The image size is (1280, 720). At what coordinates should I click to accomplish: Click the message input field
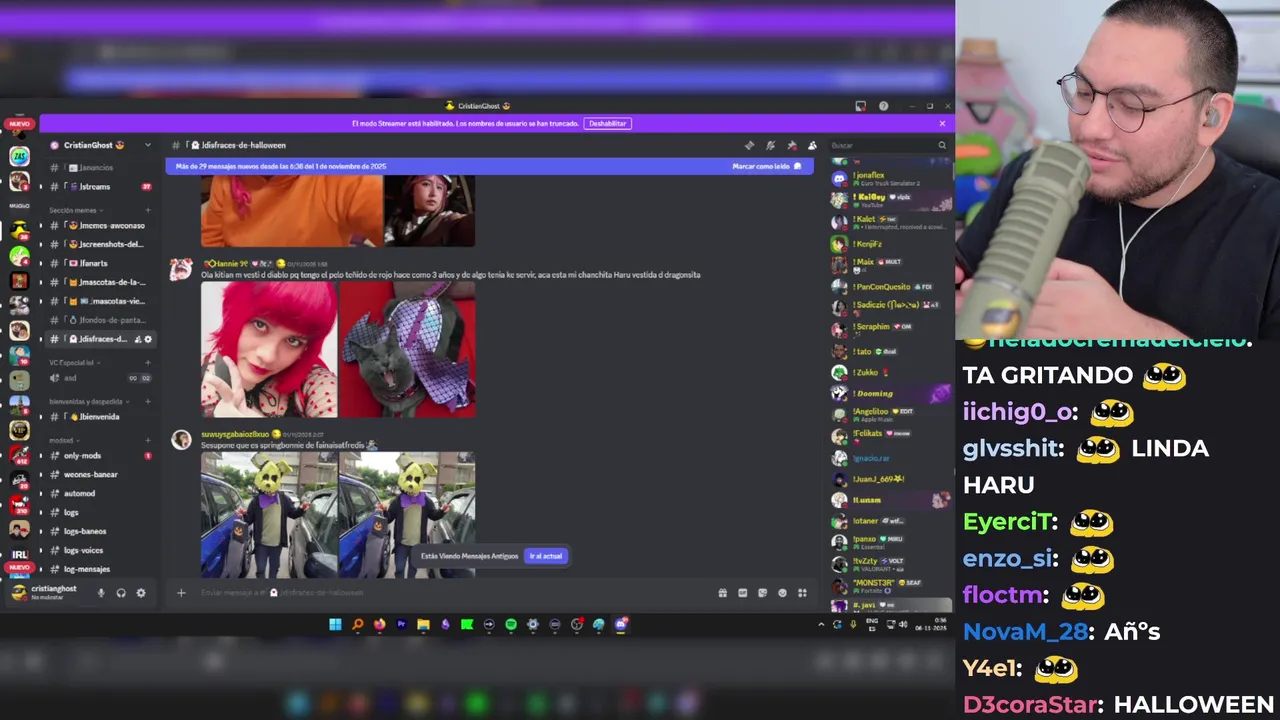450,593
